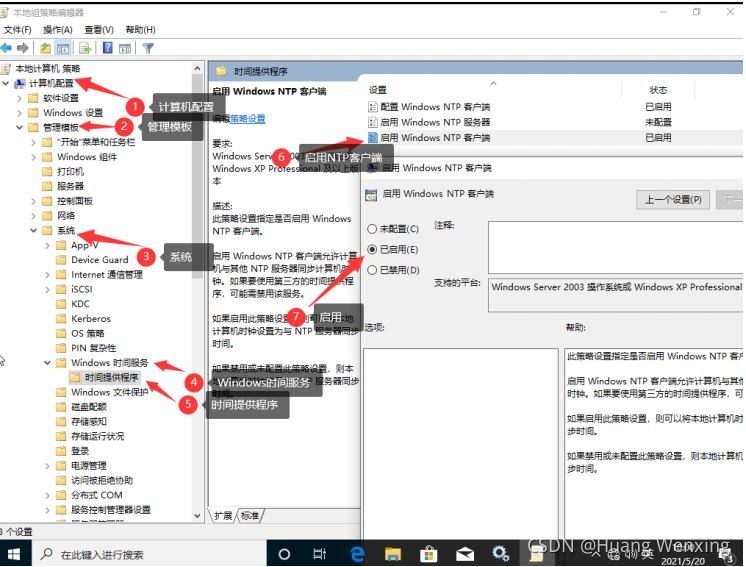Screen dimensions: 746x567
Task: Launch Microsoft Edge from the taskbar
Action: [x=357, y=554]
